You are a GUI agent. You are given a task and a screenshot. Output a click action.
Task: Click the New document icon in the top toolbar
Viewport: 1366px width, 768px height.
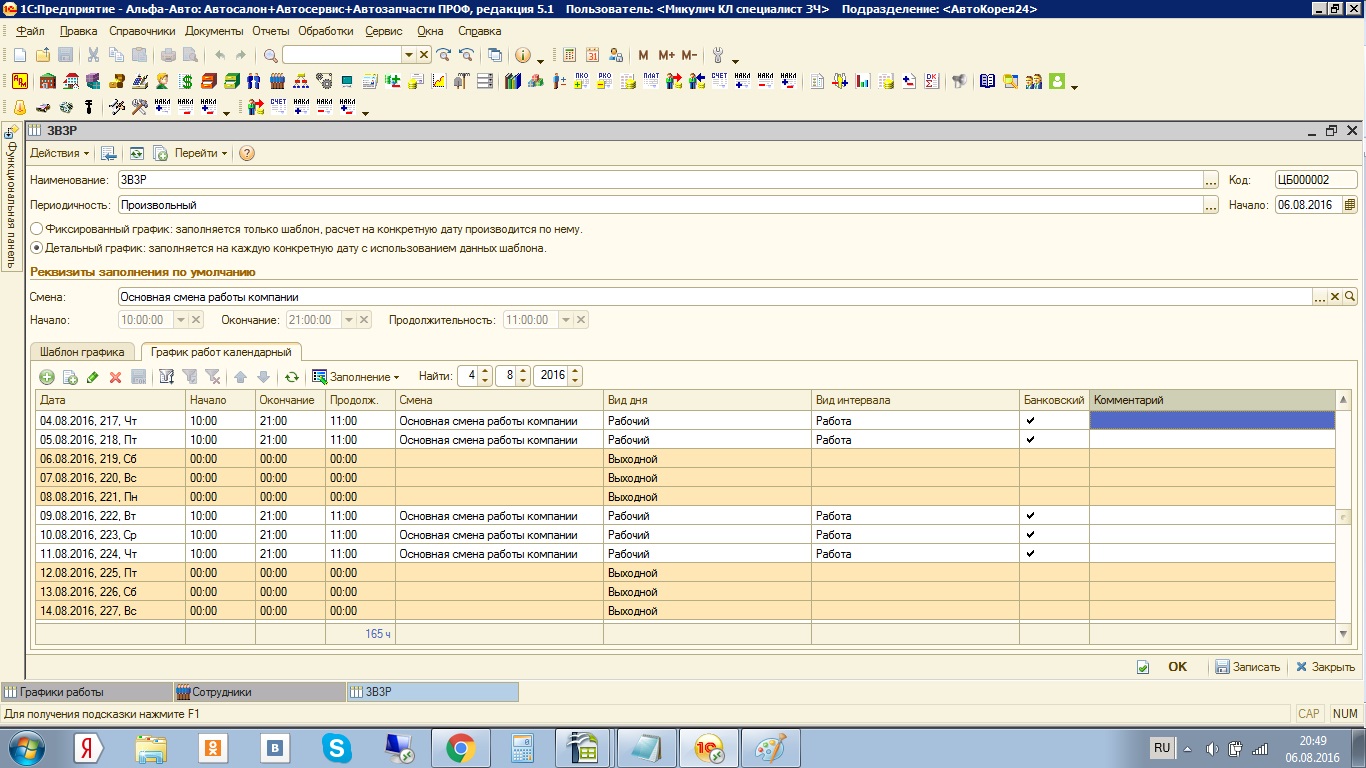[19, 55]
